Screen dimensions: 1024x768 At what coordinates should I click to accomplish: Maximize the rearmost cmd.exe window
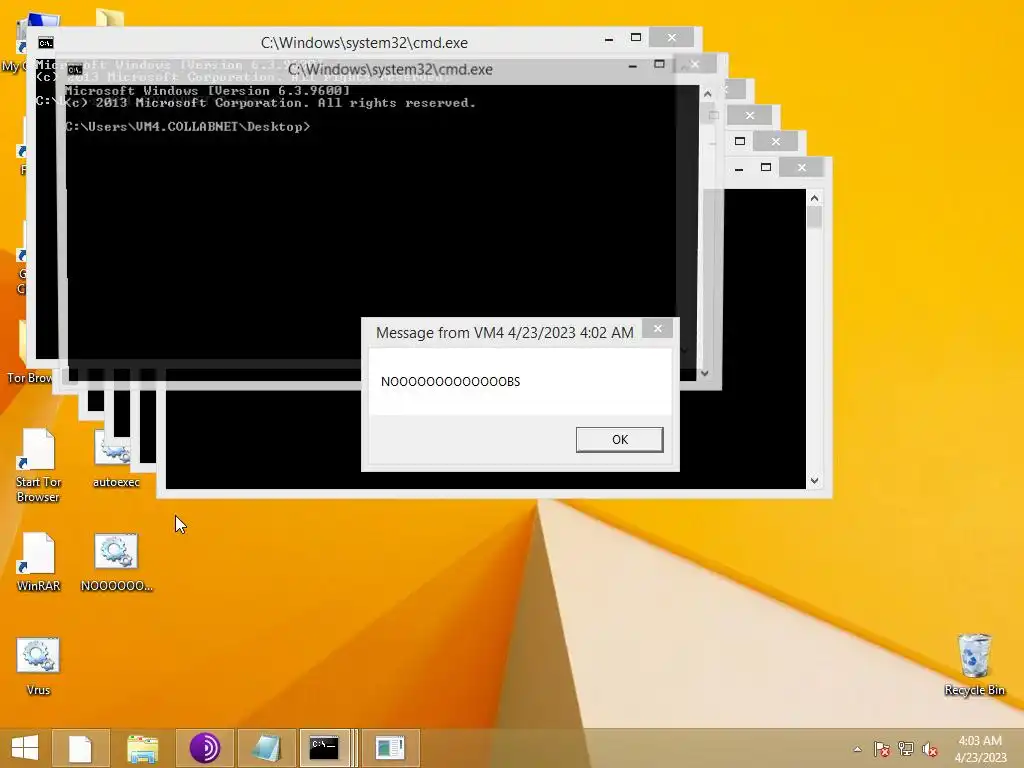[x=635, y=38]
